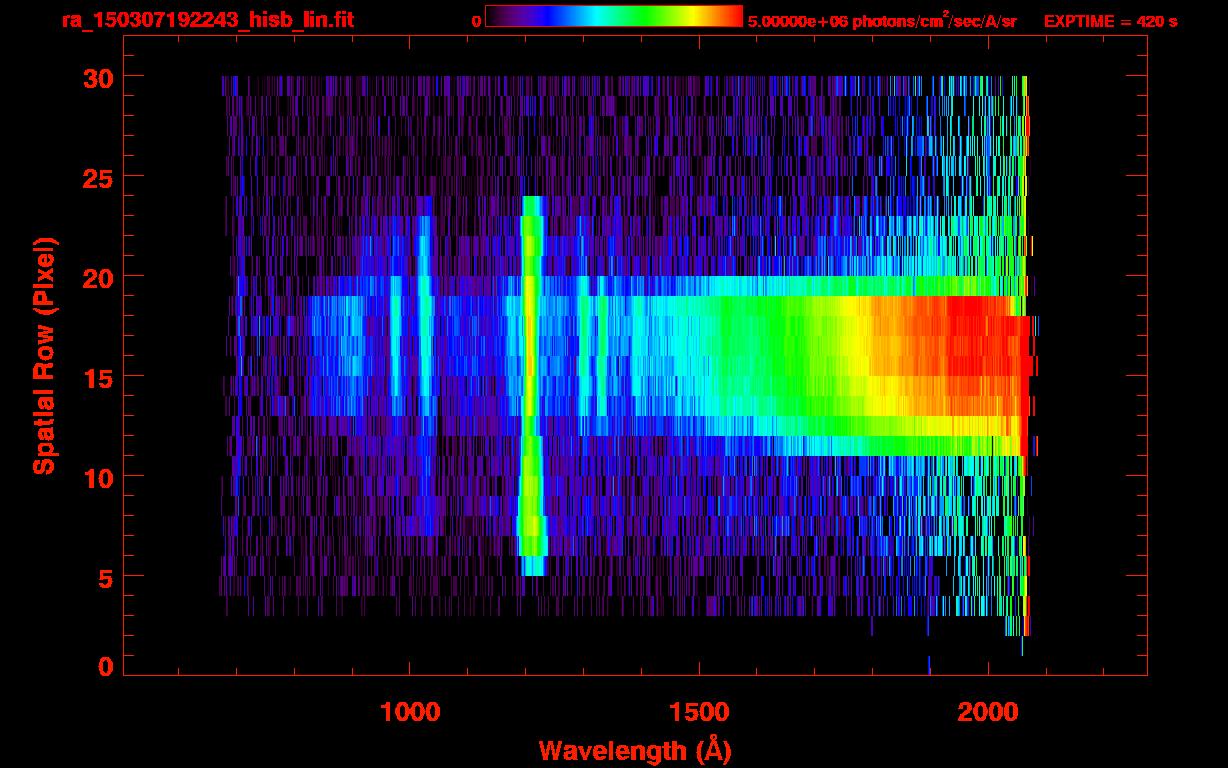Click the color bar minimum value 0
This screenshot has width=1228, height=768.
coord(476,22)
